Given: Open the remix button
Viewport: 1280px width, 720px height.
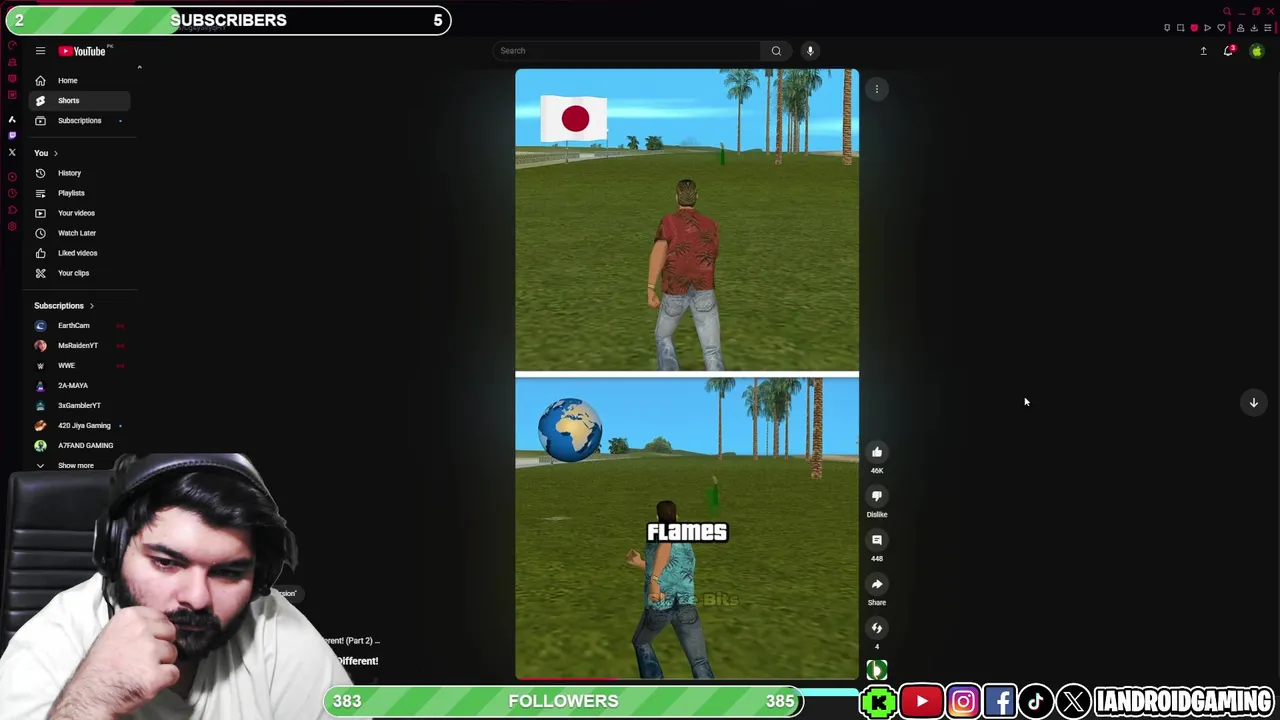Looking at the screenshot, I should (x=877, y=628).
